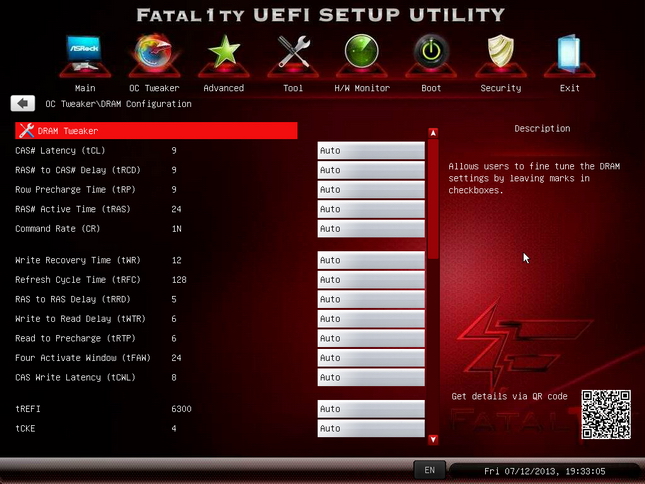Select the RAS to RAS Delay (tRRD) label
Viewport: 645px width, 484px height.
(x=73, y=299)
